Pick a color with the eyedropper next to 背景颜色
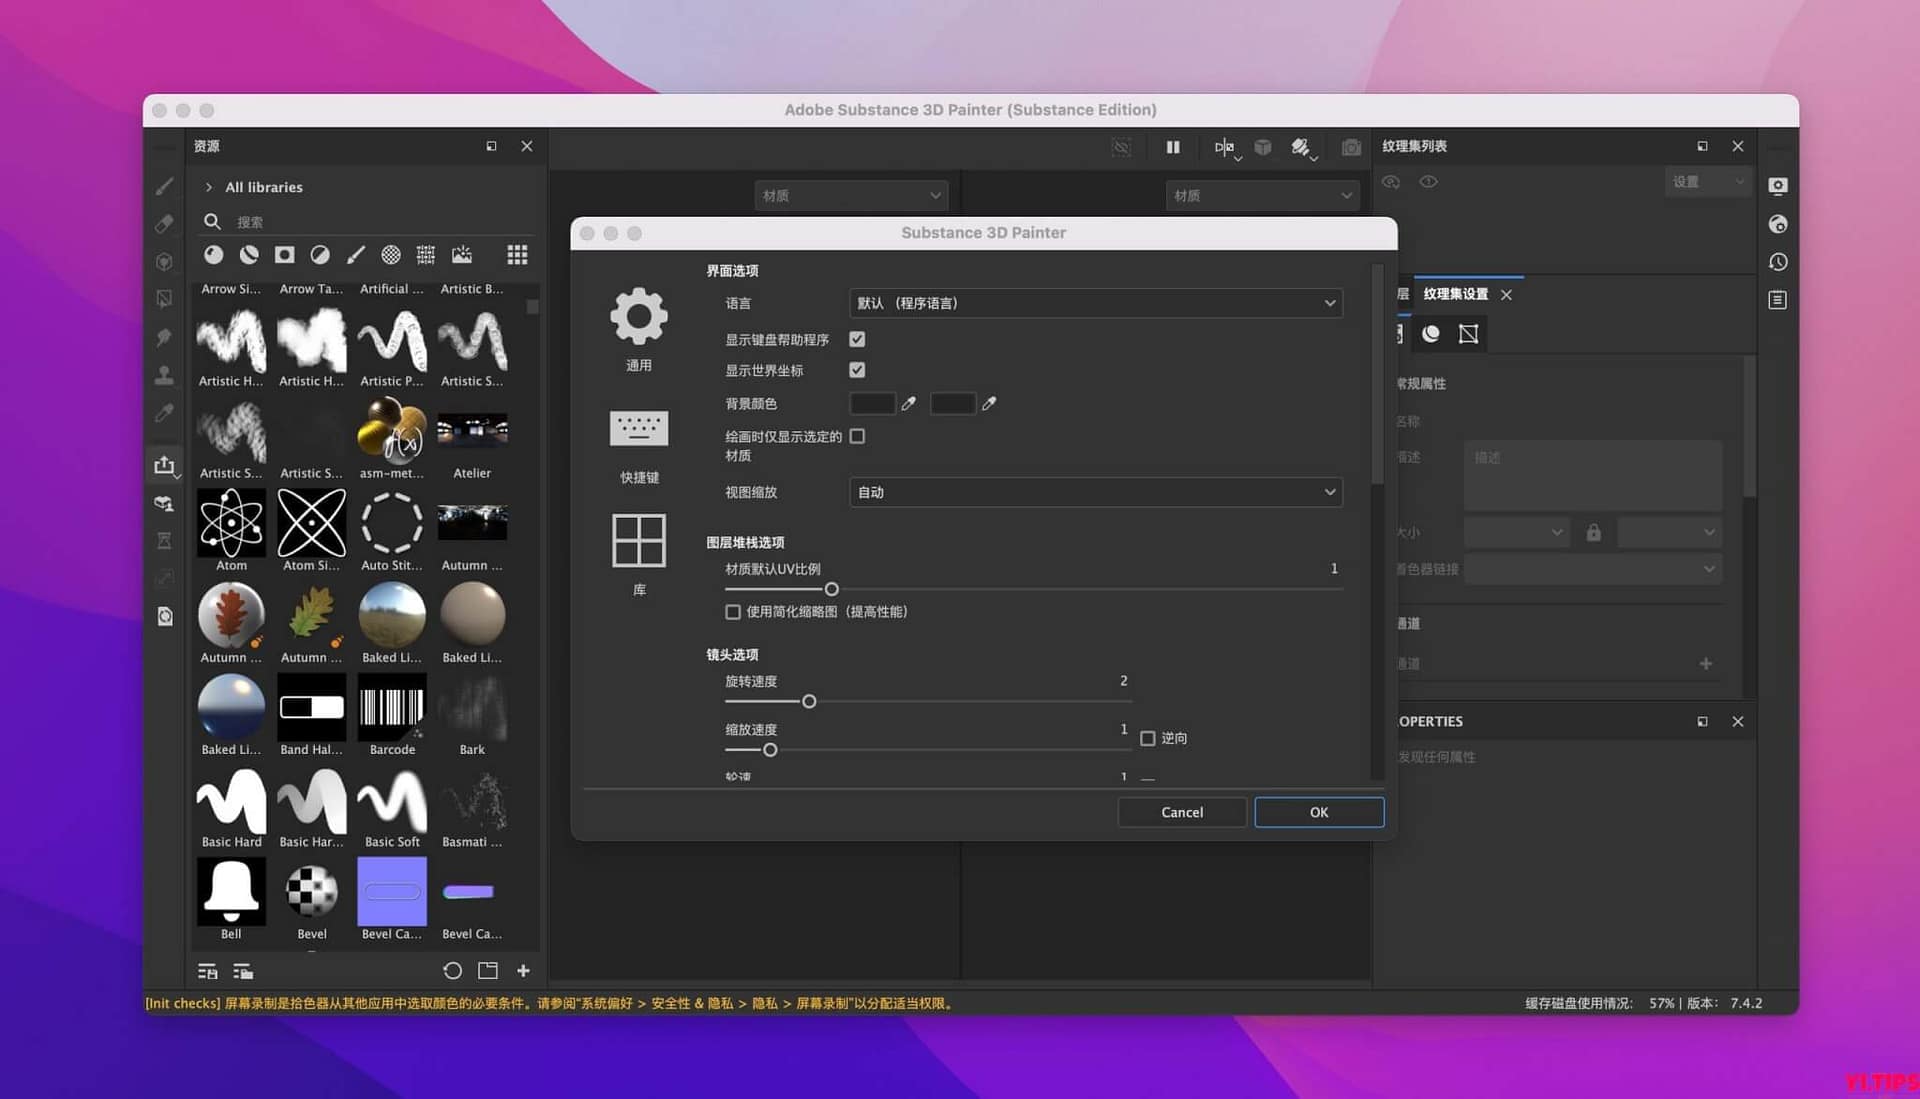The image size is (1920, 1099). point(909,403)
